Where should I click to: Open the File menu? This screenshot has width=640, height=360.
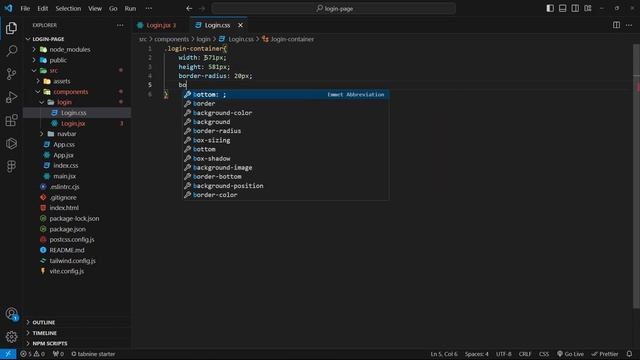(x=25, y=8)
